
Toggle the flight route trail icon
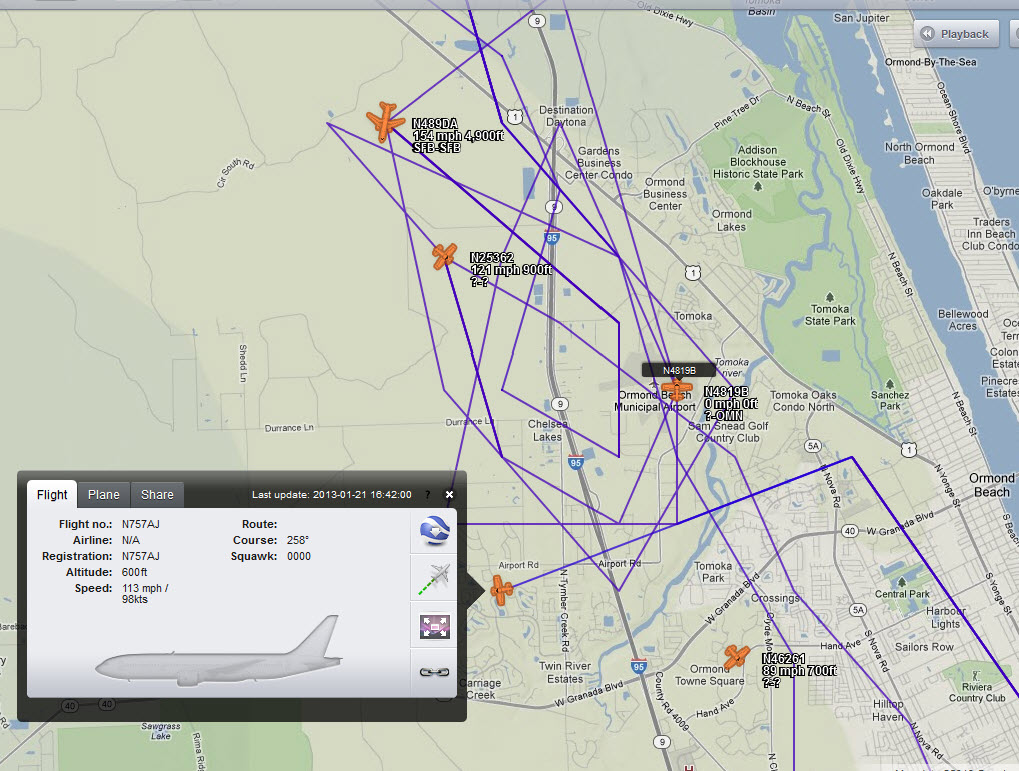point(434,578)
